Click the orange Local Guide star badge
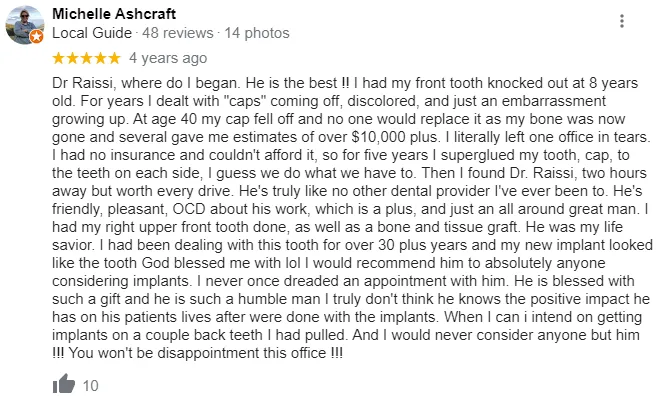670x399 pixels. 37,37
